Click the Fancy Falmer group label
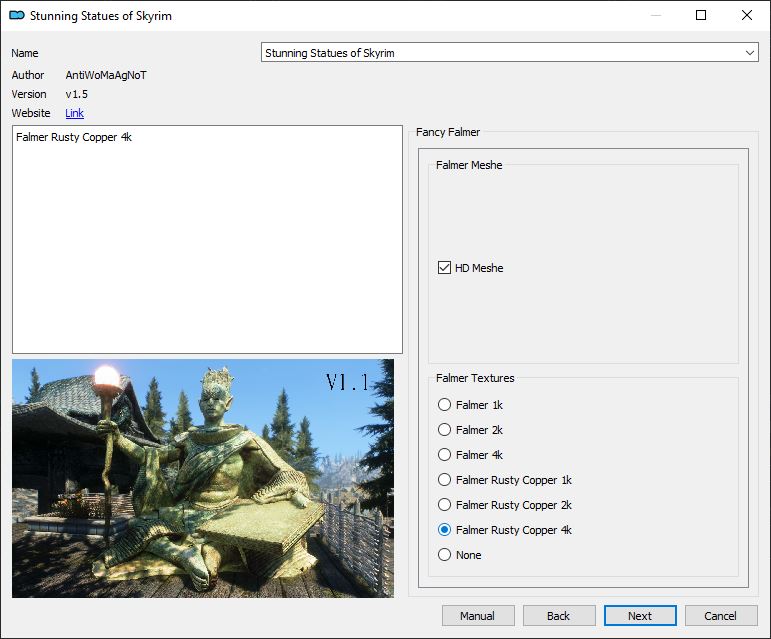Viewport: 771px width, 639px height. pyautogui.click(x=448, y=132)
